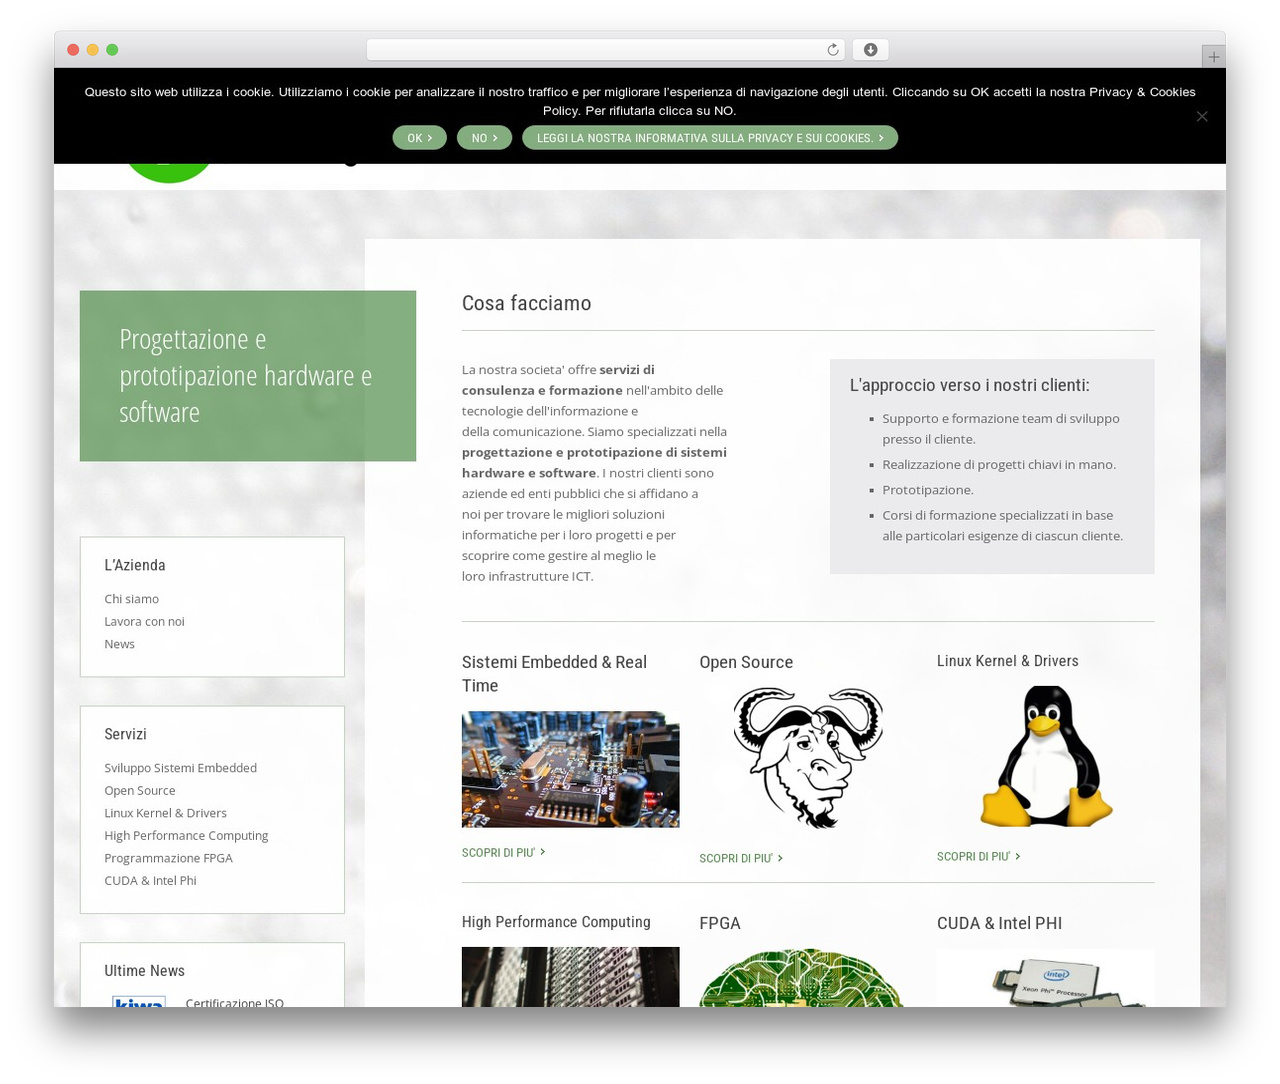Viewport: 1280px width, 1084px height.
Task: Click the Open Source section heading
Action: pyautogui.click(x=746, y=662)
